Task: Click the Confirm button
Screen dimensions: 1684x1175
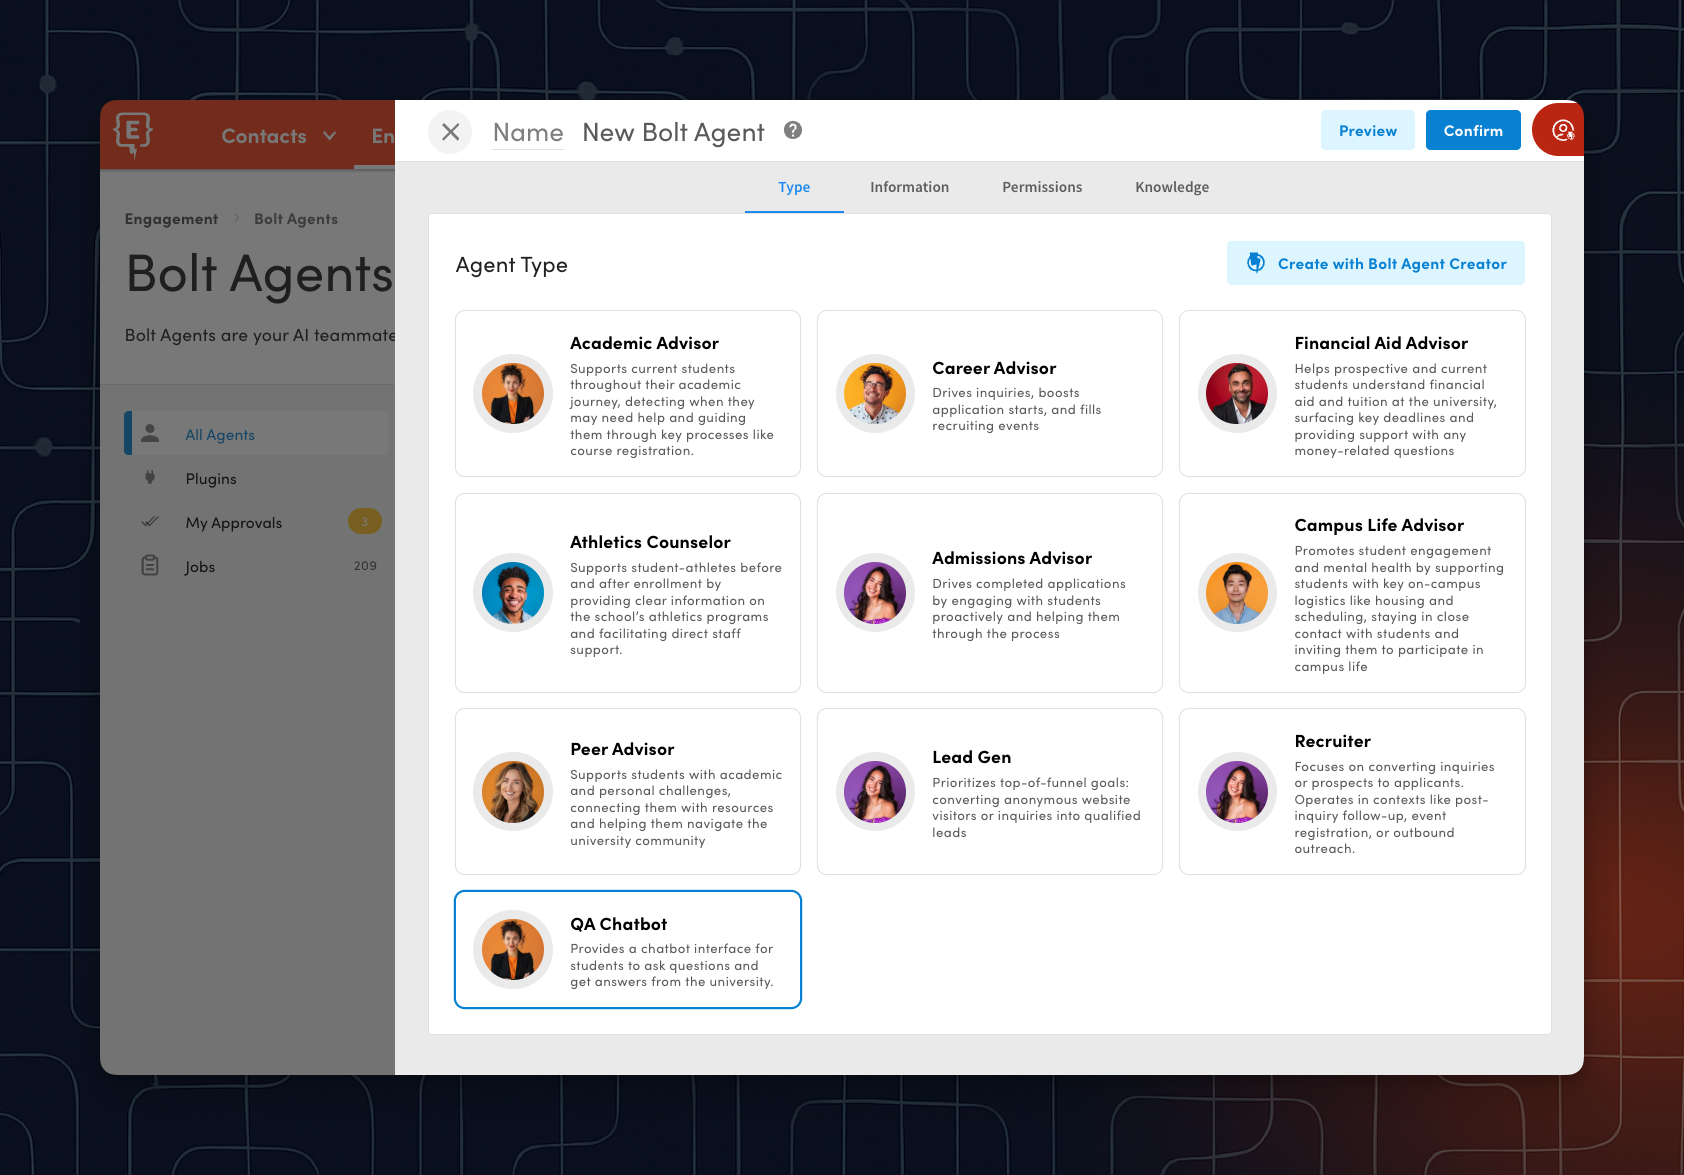Action: 1473,131
